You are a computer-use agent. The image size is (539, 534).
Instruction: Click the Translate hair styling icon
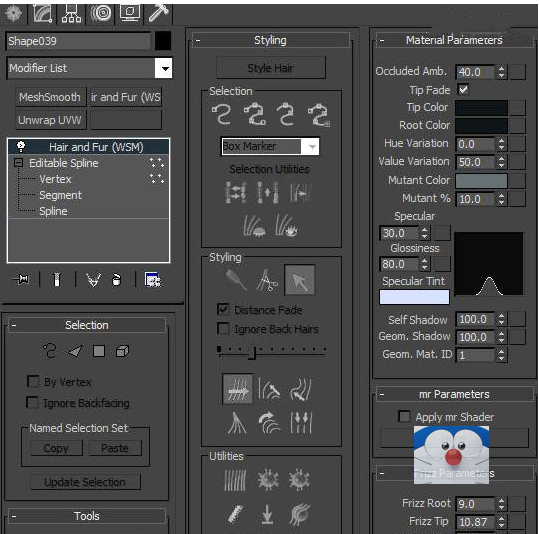pos(238,389)
